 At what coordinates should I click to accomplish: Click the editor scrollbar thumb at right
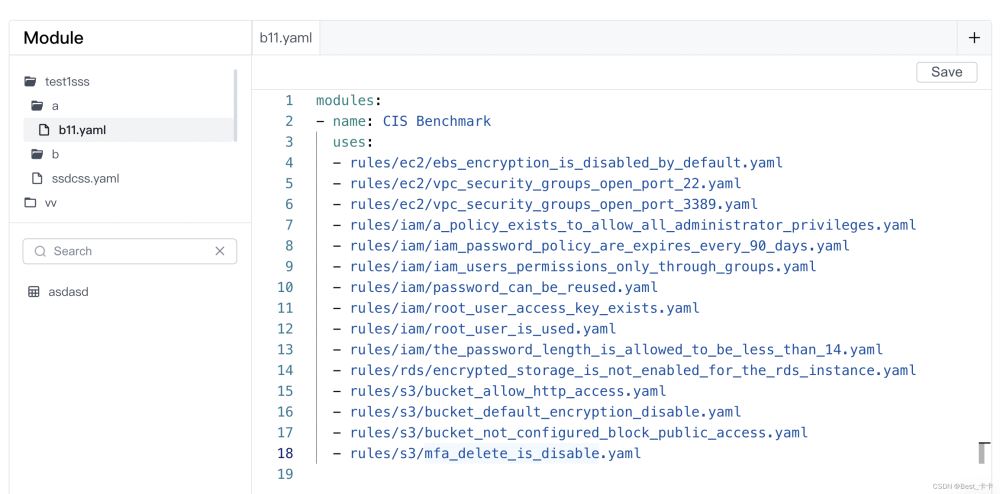[984, 453]
